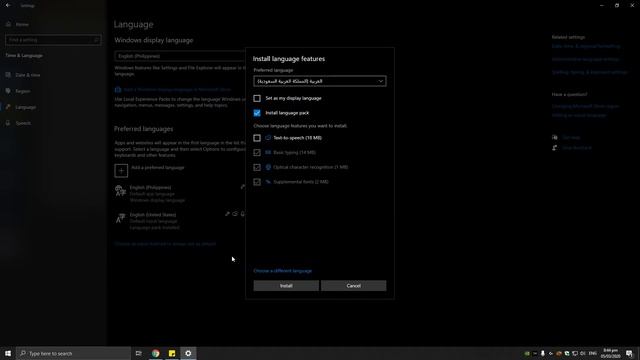Click the English (Philippines) language icon
The image size is (640, 360).
point(120,191)
